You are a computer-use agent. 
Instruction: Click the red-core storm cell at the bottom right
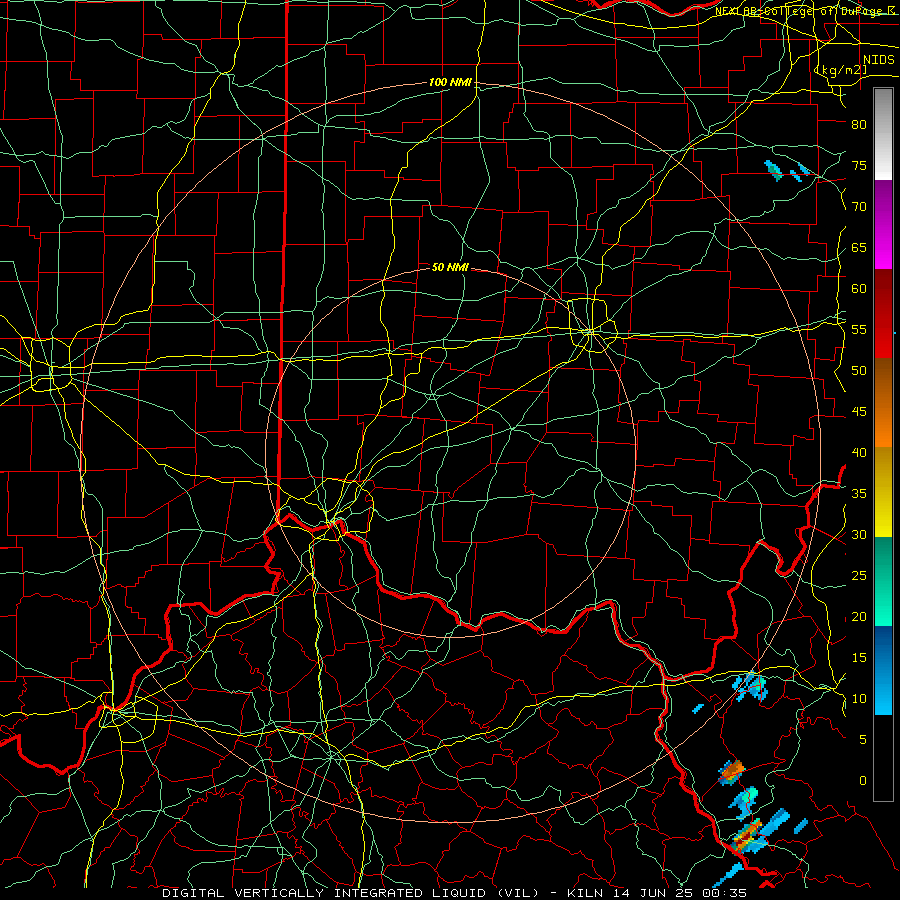pyautogui.click(x=748, y=835)
